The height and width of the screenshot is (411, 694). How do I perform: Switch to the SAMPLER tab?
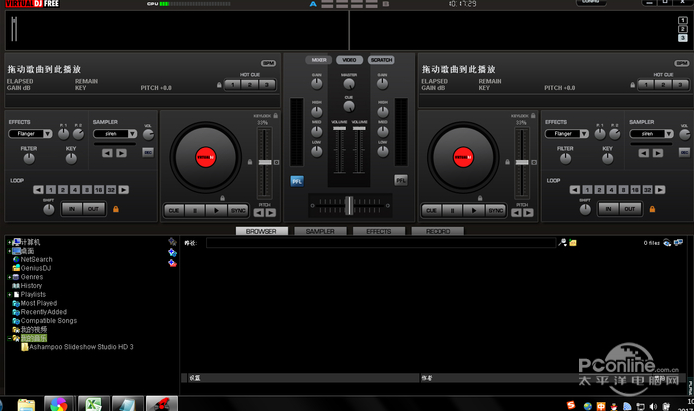click(x=320, y=231)
